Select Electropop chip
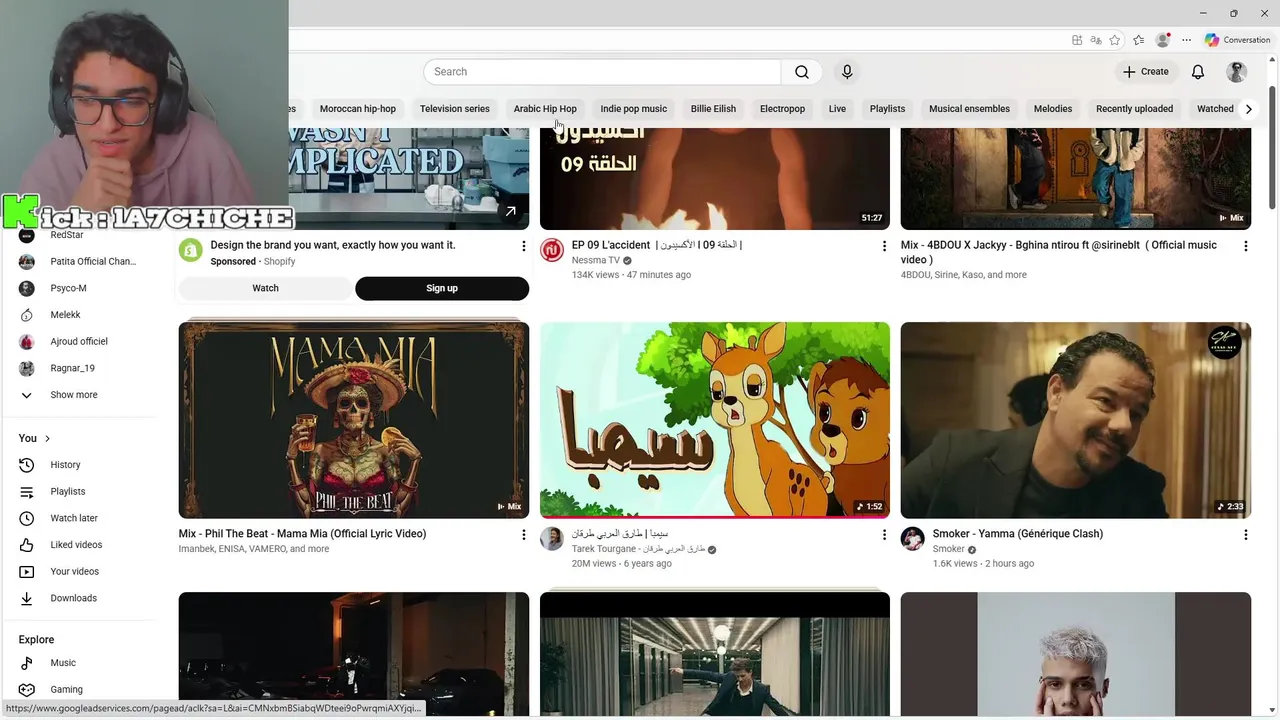 coord(782,109)
